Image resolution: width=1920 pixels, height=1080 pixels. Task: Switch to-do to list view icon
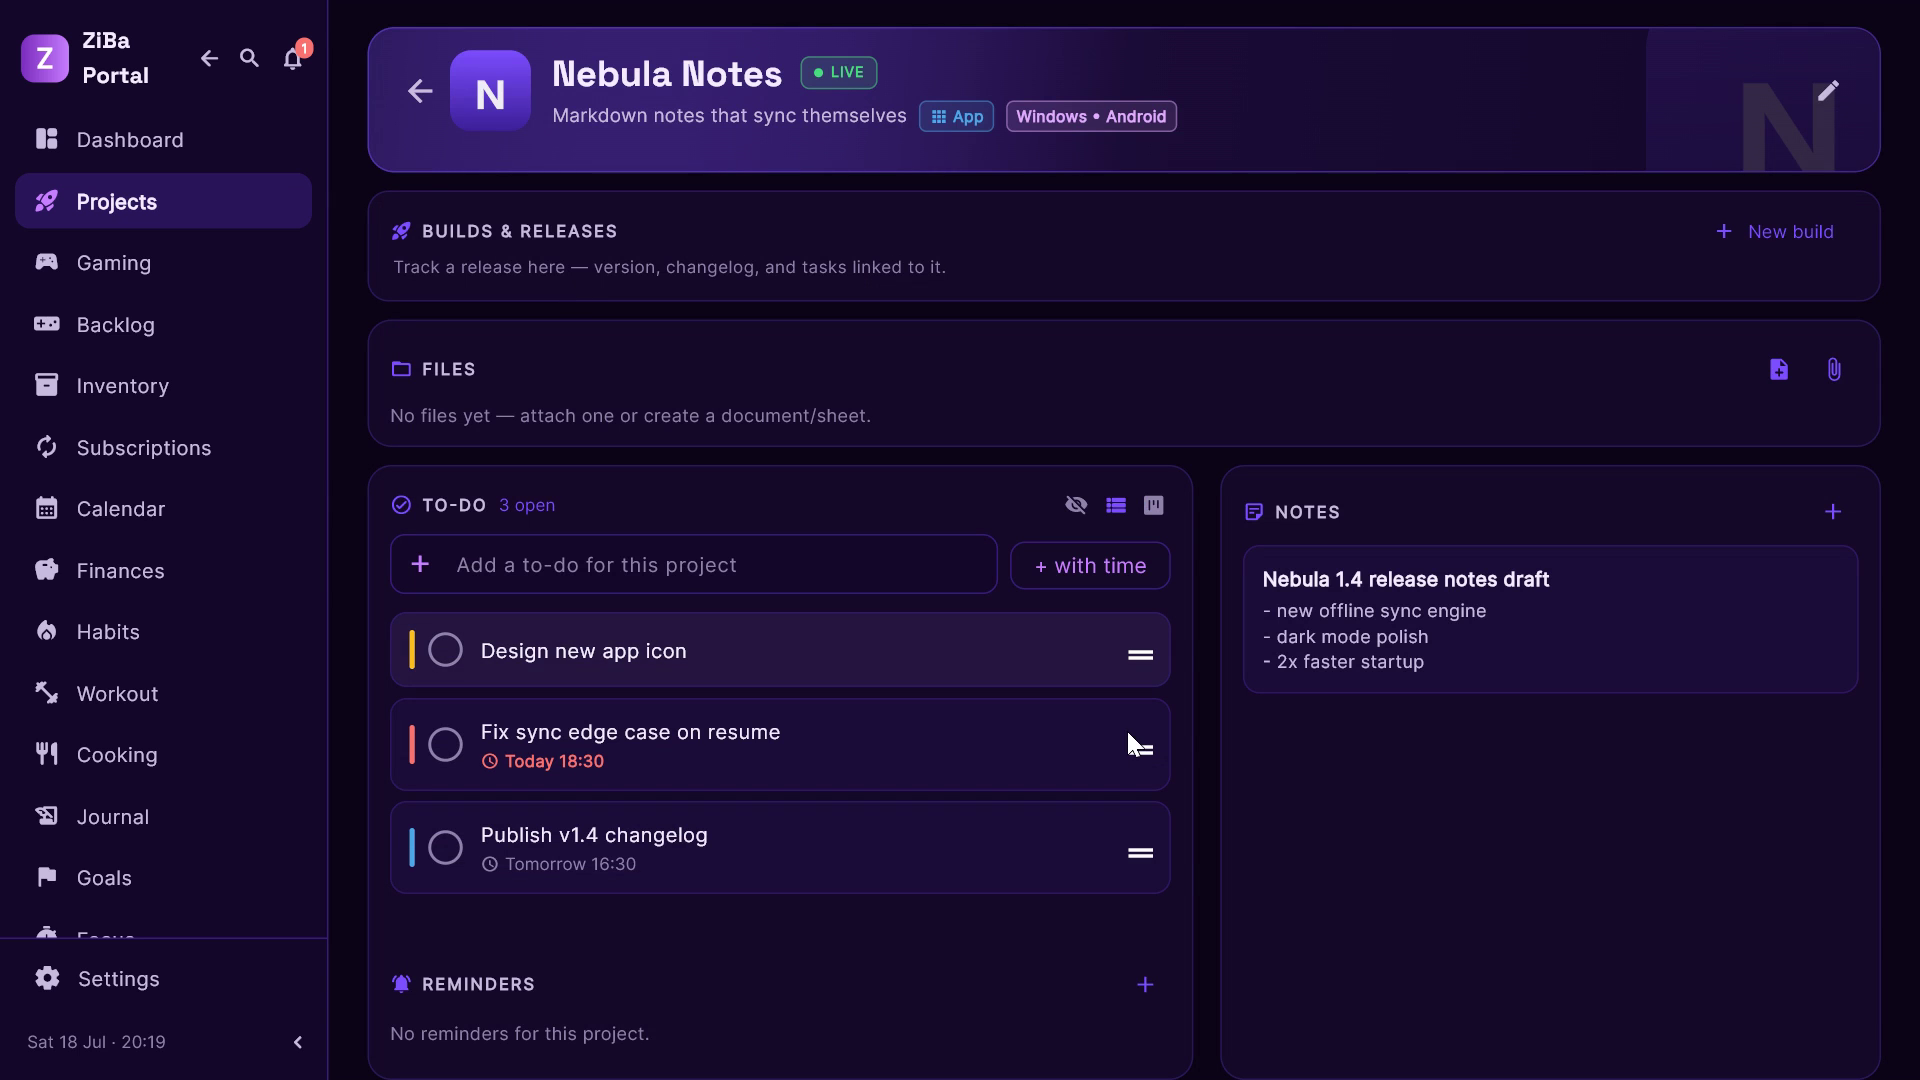tap(1116, 505)
